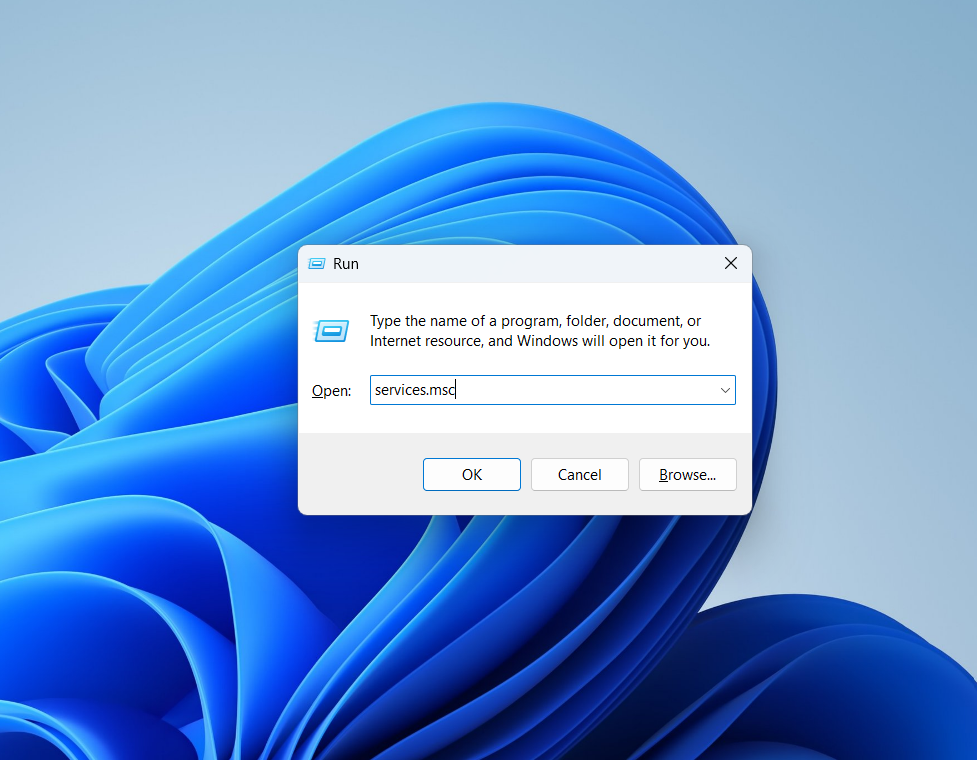Close the Run dialog window

click(731, 264)
